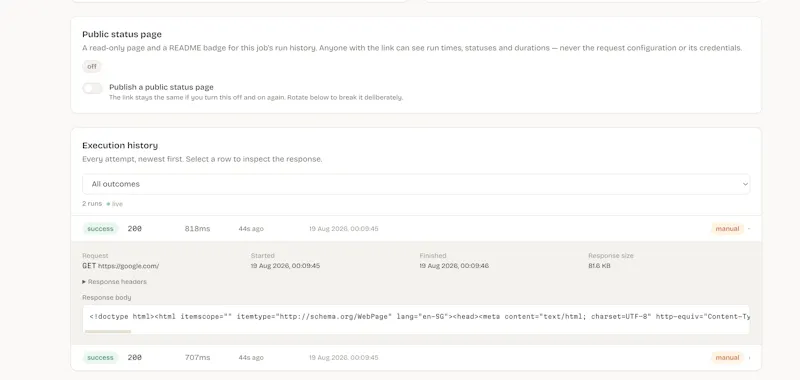Viewport: 800px width, 380px height.
Task: Collapse the 818ms run row chevron
Action: click(749, 229)
